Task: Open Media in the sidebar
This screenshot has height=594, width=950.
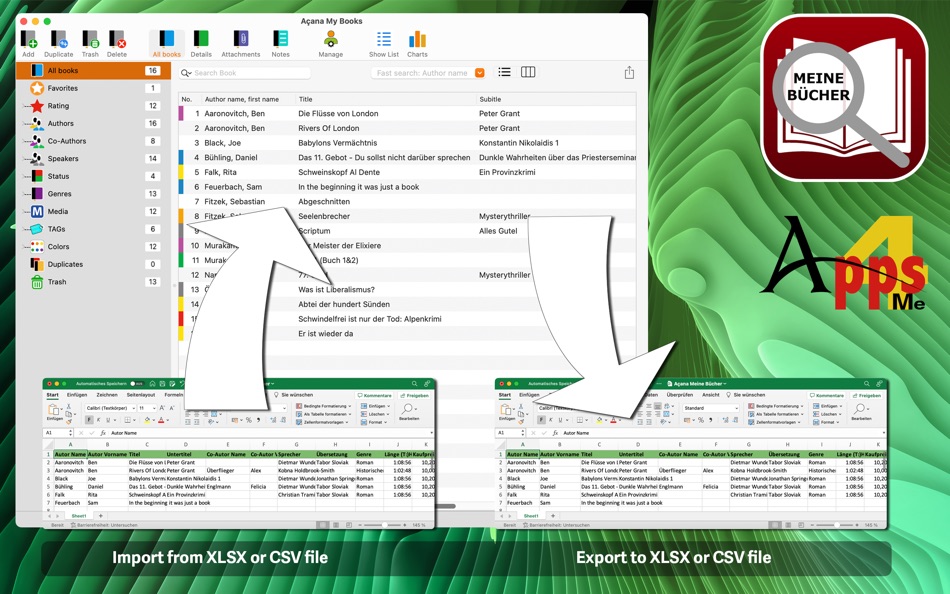Action: click(x=93, y=211)
